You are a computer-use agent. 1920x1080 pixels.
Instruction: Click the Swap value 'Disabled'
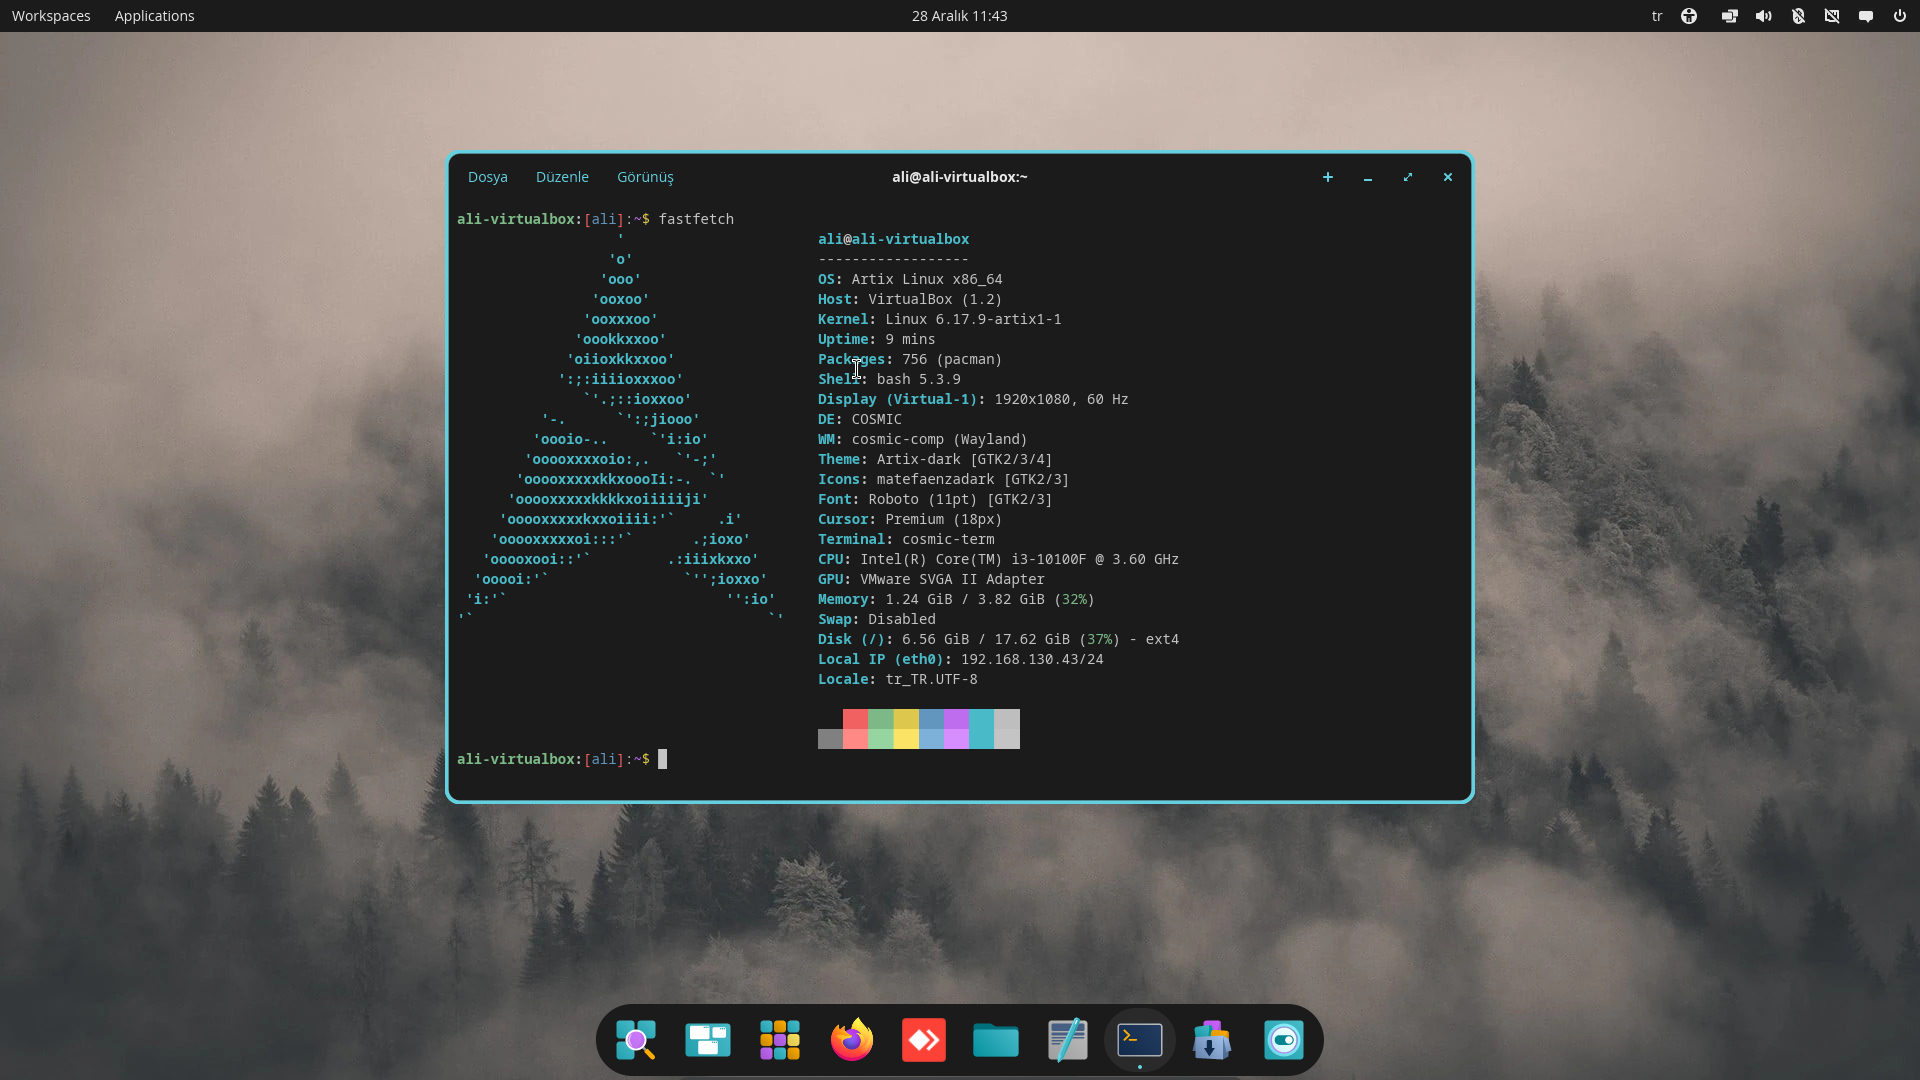click(902, 619)
